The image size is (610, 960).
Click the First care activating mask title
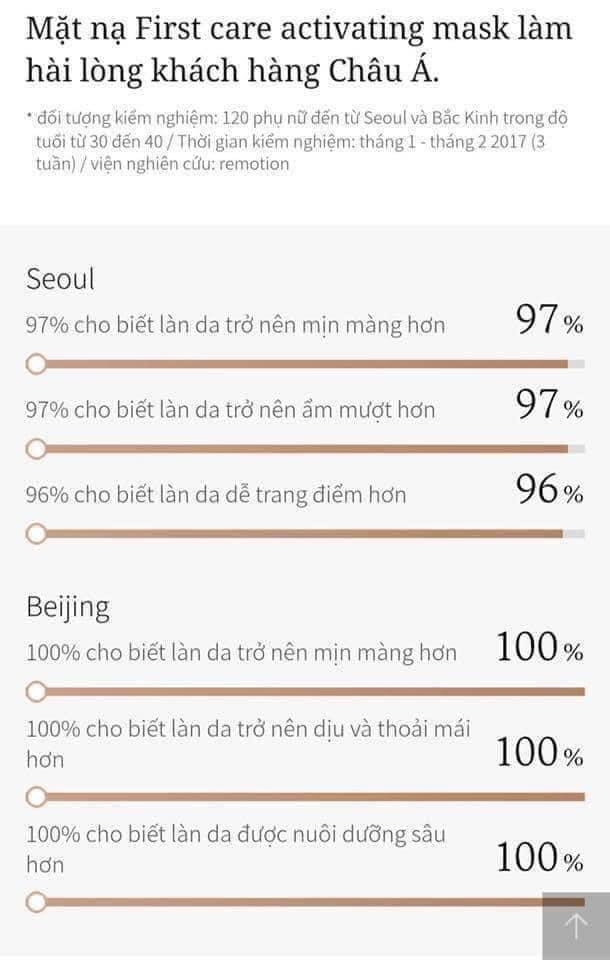(x=299, y=50)
